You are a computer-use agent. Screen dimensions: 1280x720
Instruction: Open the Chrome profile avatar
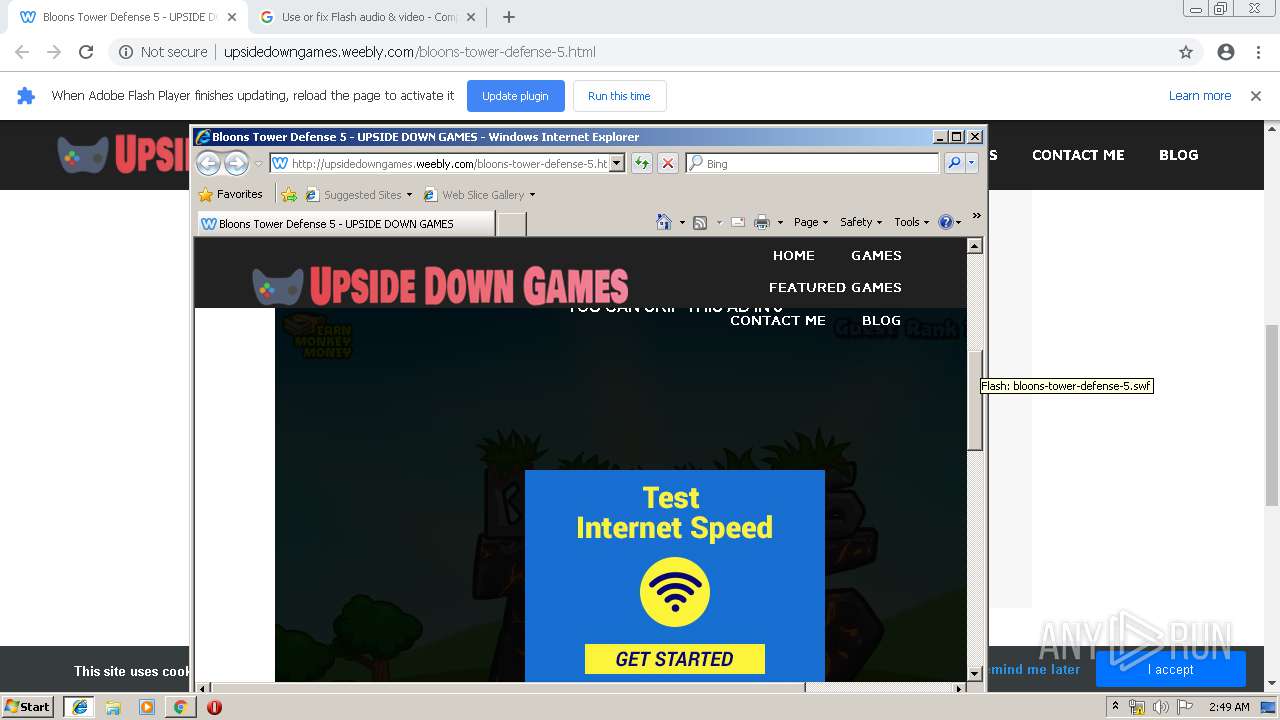click(x=1226, y=52)
